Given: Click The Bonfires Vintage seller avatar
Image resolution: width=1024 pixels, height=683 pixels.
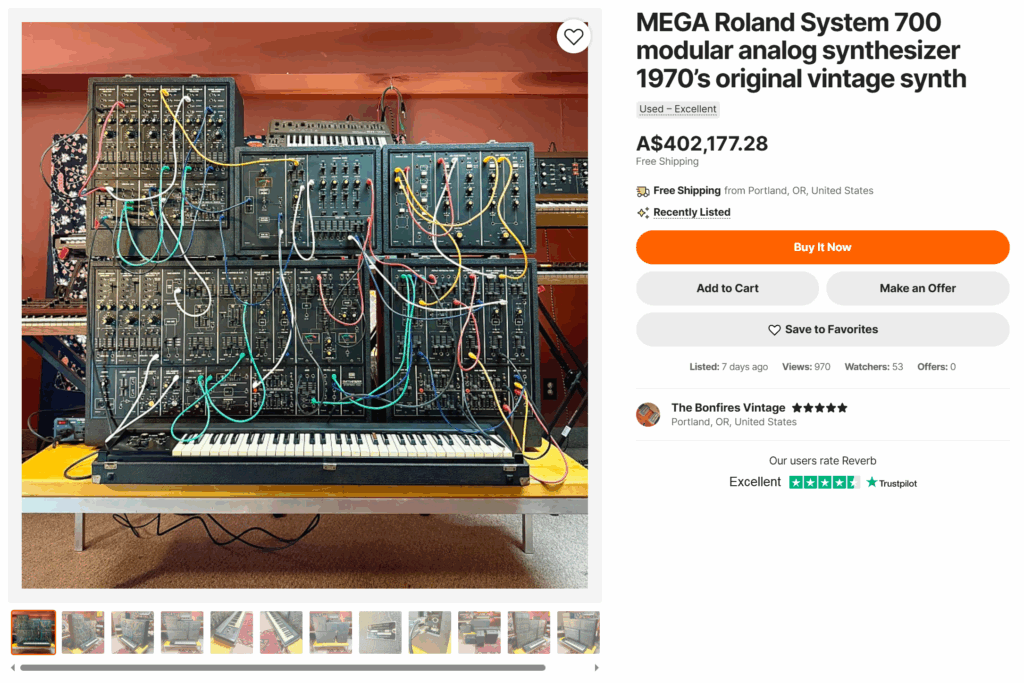Looking at the screenshot, I should tap(648, 415).
